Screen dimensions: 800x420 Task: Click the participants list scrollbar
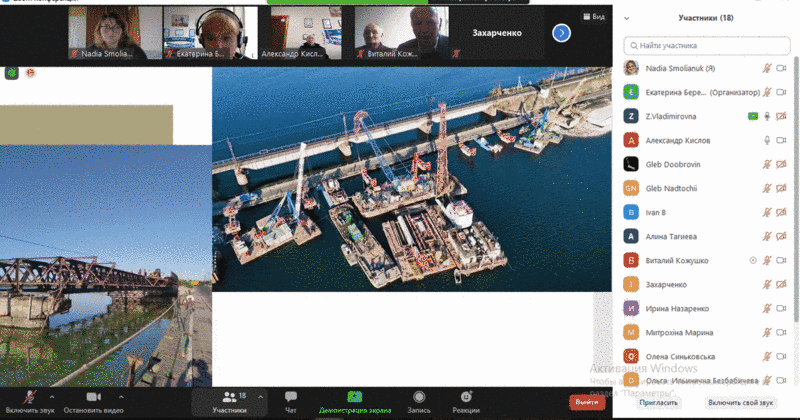click(x=795, y=190)
